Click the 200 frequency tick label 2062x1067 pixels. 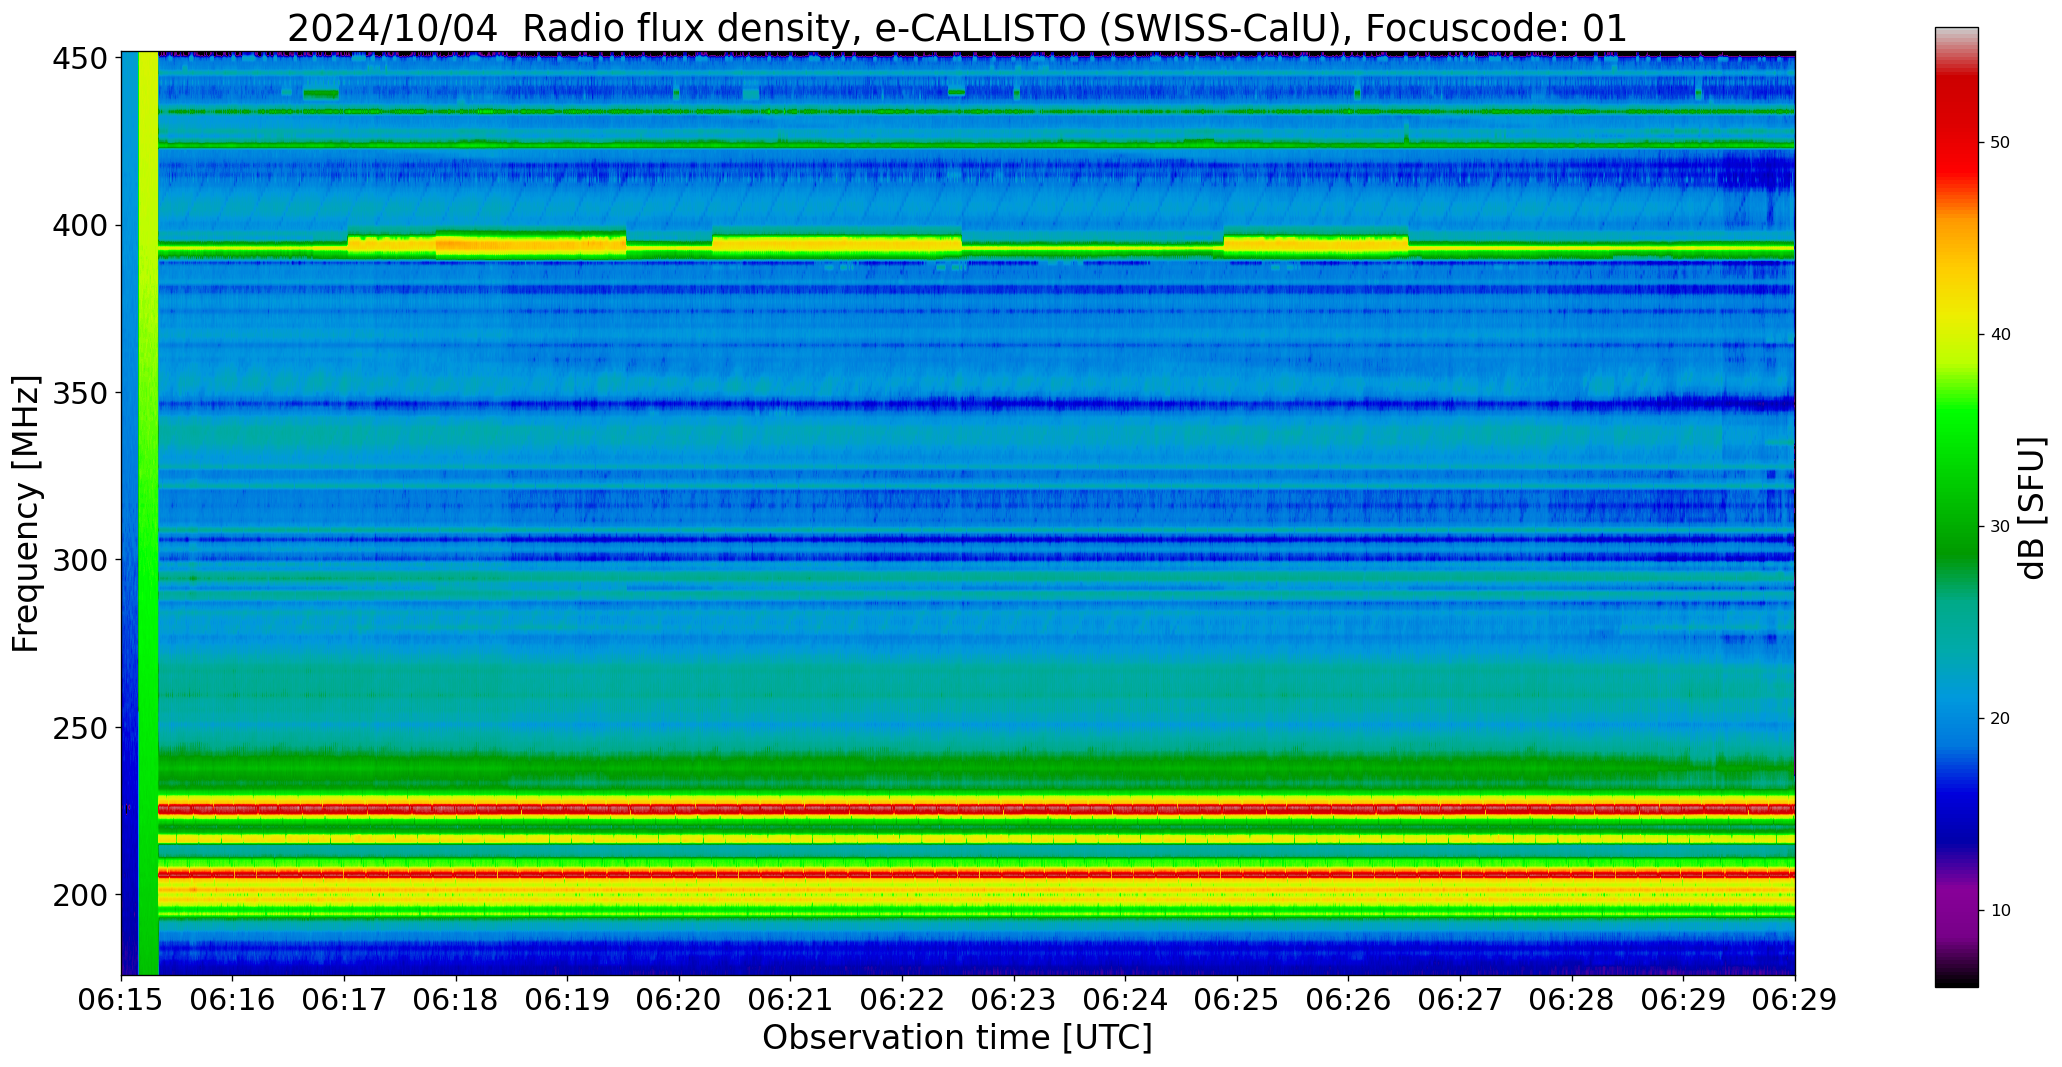click(x=80, y=894)
